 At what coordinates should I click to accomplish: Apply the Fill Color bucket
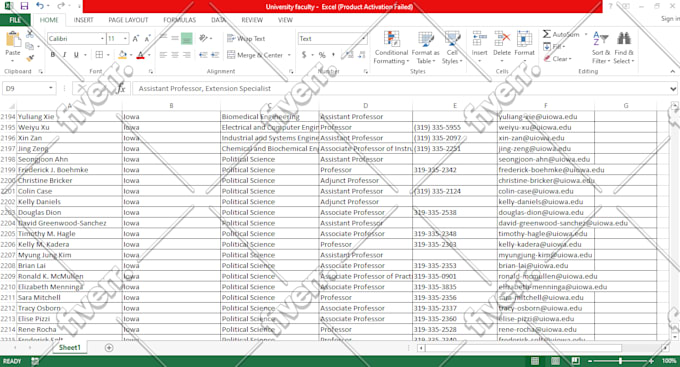pyautogui.click(x=122, y=55)
